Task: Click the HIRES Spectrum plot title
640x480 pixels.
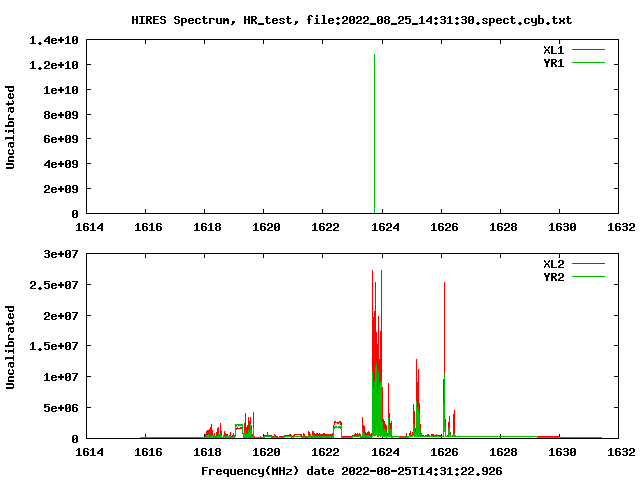Action: [x=351, y=20]
